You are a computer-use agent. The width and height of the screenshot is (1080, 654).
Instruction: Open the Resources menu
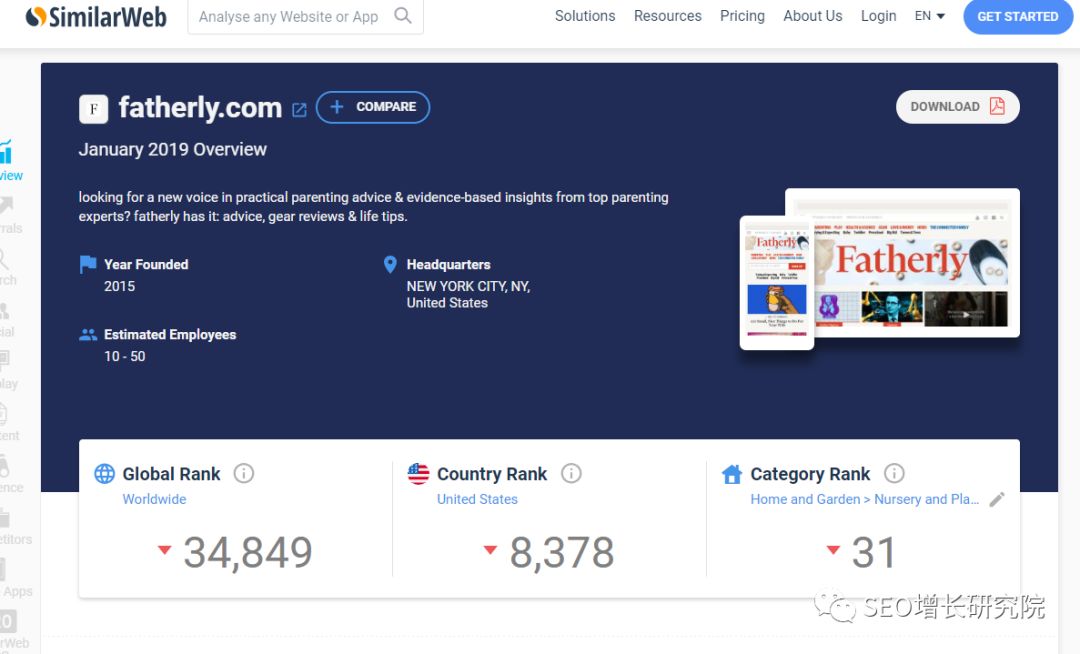[667, 16]
